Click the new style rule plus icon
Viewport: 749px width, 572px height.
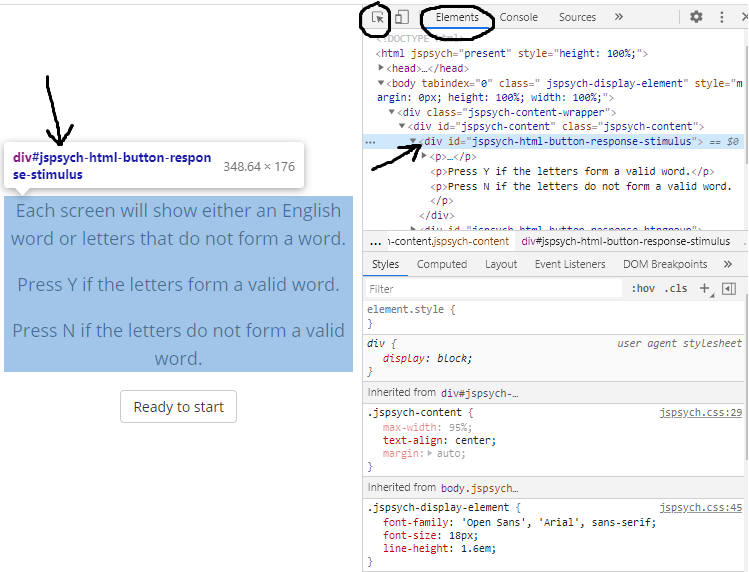point(704,288)
